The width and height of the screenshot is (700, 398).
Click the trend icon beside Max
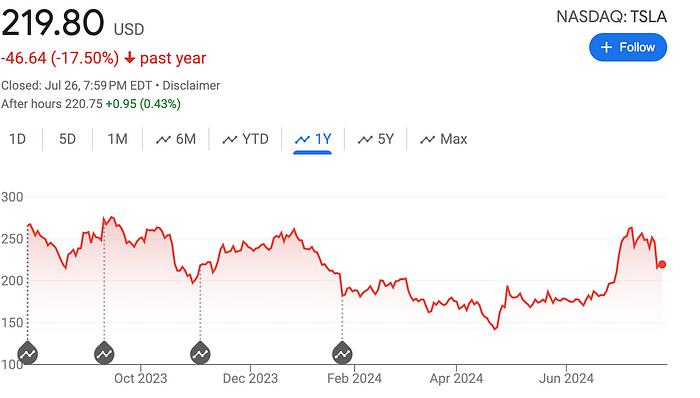click(427, 140)
